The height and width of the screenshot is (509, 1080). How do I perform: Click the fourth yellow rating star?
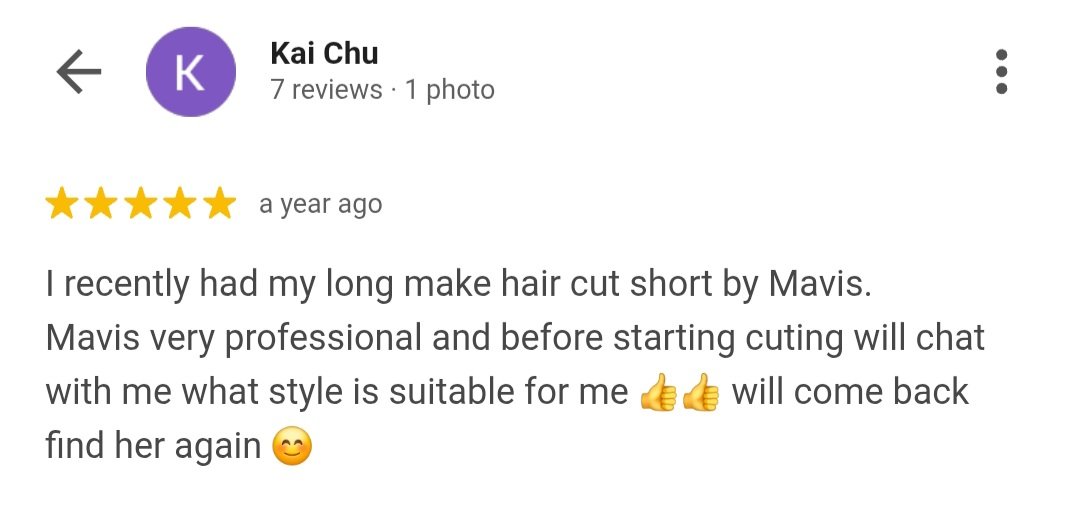[180, 205]
